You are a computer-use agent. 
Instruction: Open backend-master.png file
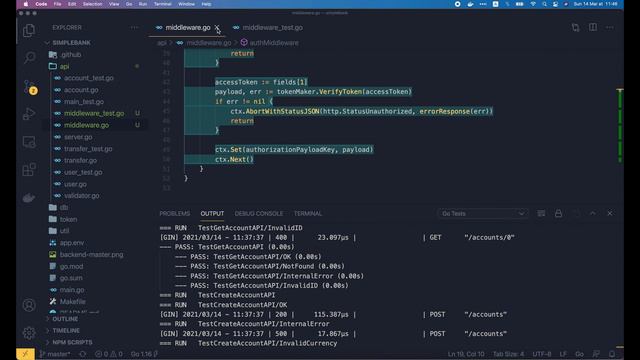point(91,254)
